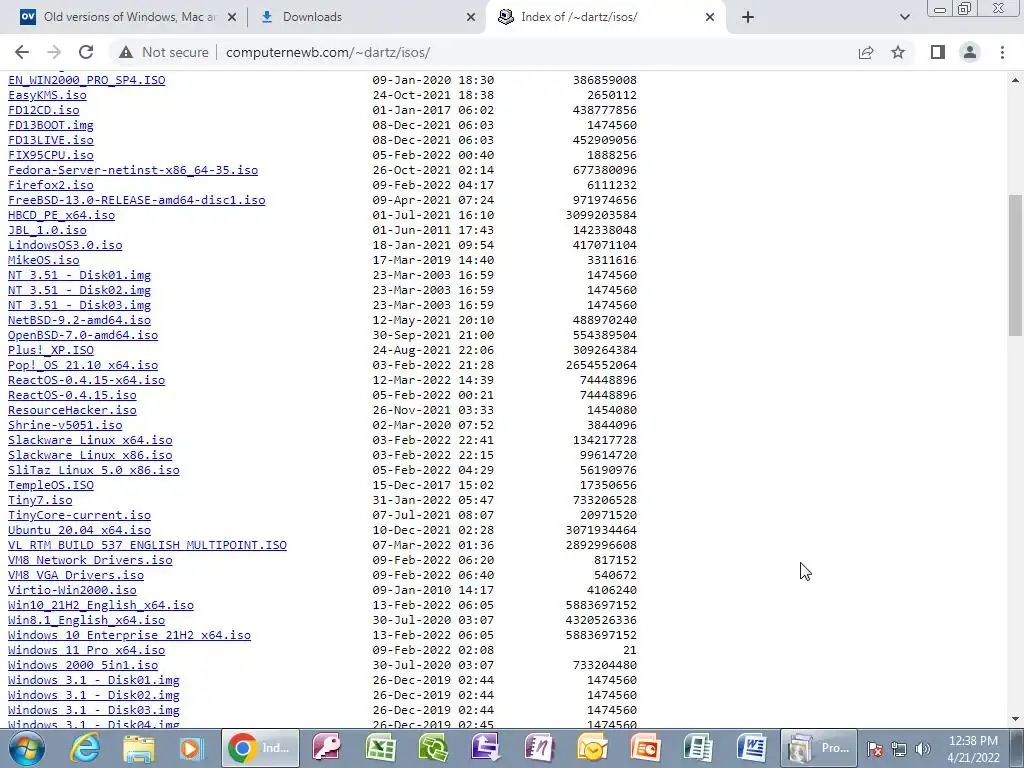Open Microsoft PowerPoint from taskbar
Screen dimensions: 1024x768
644,748
